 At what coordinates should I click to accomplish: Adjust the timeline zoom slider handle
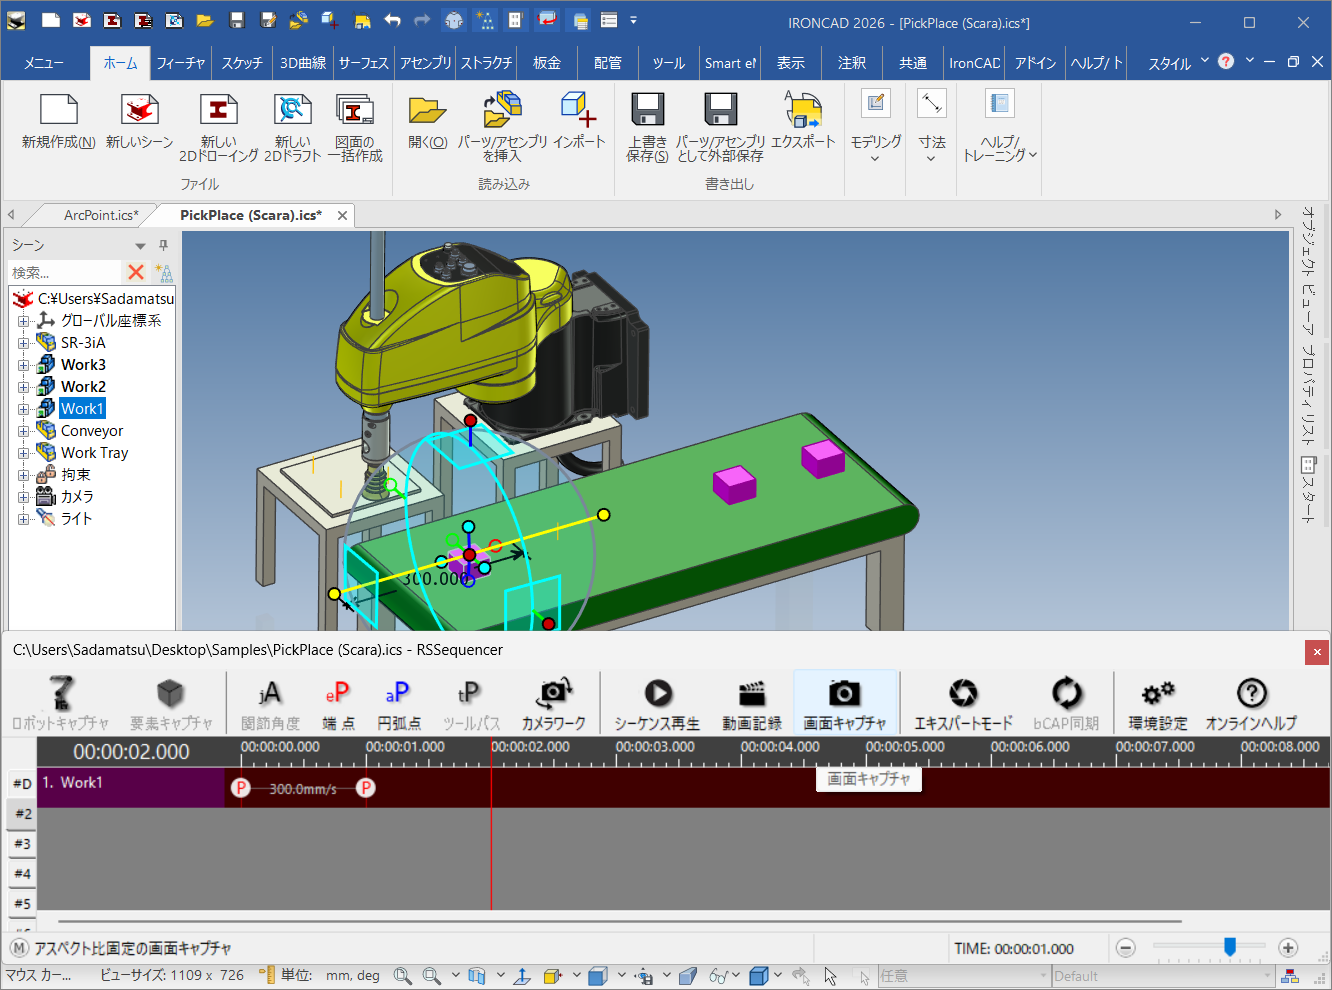coord(1230,946)
